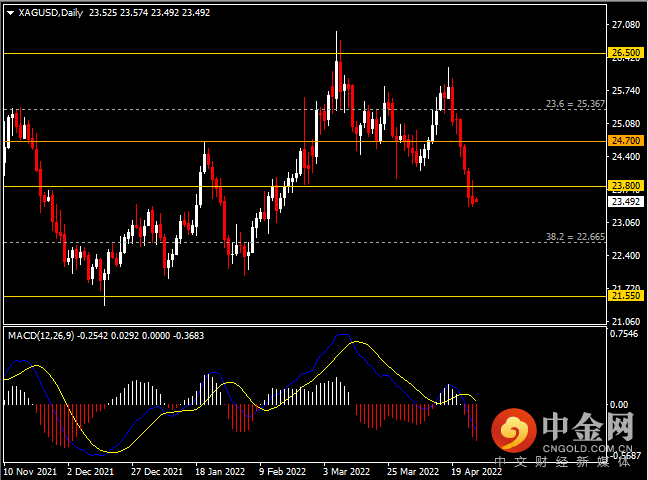Click the 9 Feb 2022 date label
The height and width of the screenshot is (480, 648).
[283, 472]
